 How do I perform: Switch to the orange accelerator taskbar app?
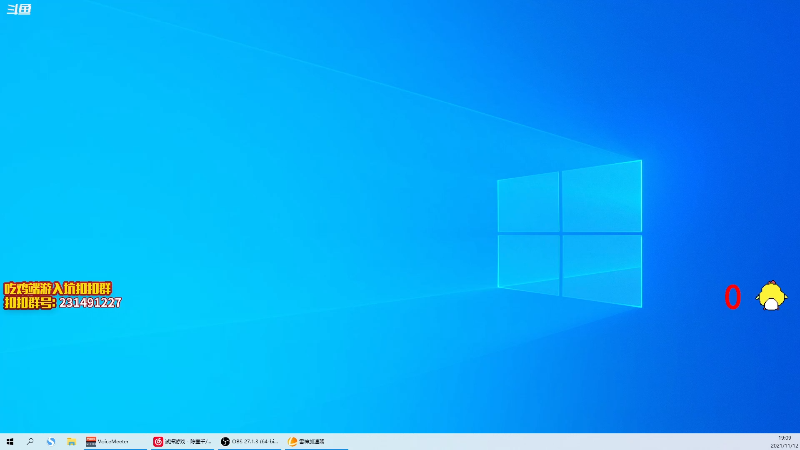tap(316, 442)
